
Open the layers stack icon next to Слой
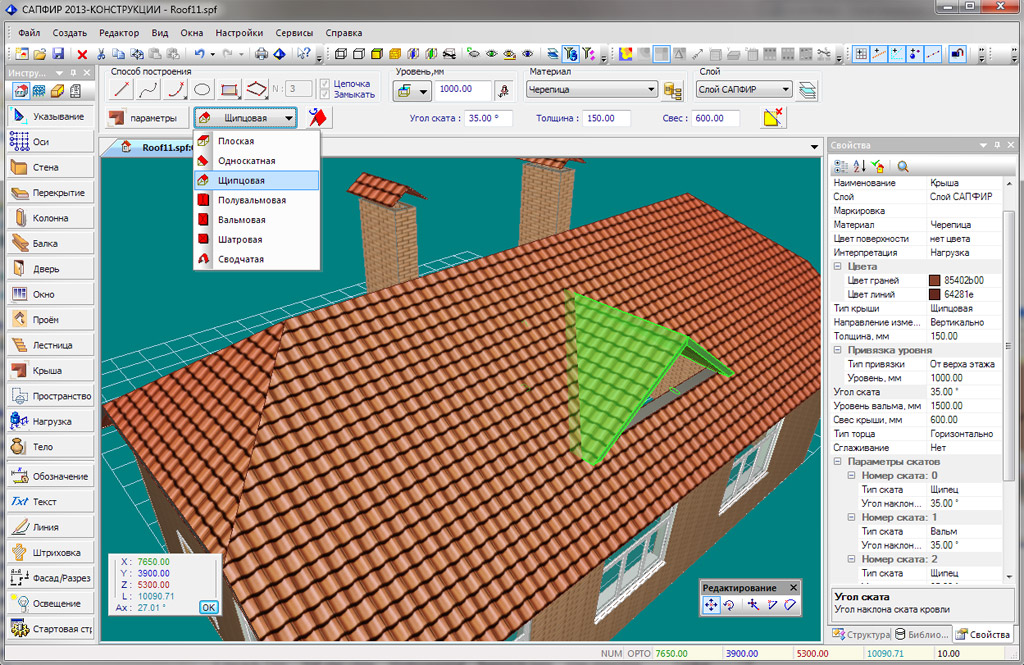[x=809, y=91]
